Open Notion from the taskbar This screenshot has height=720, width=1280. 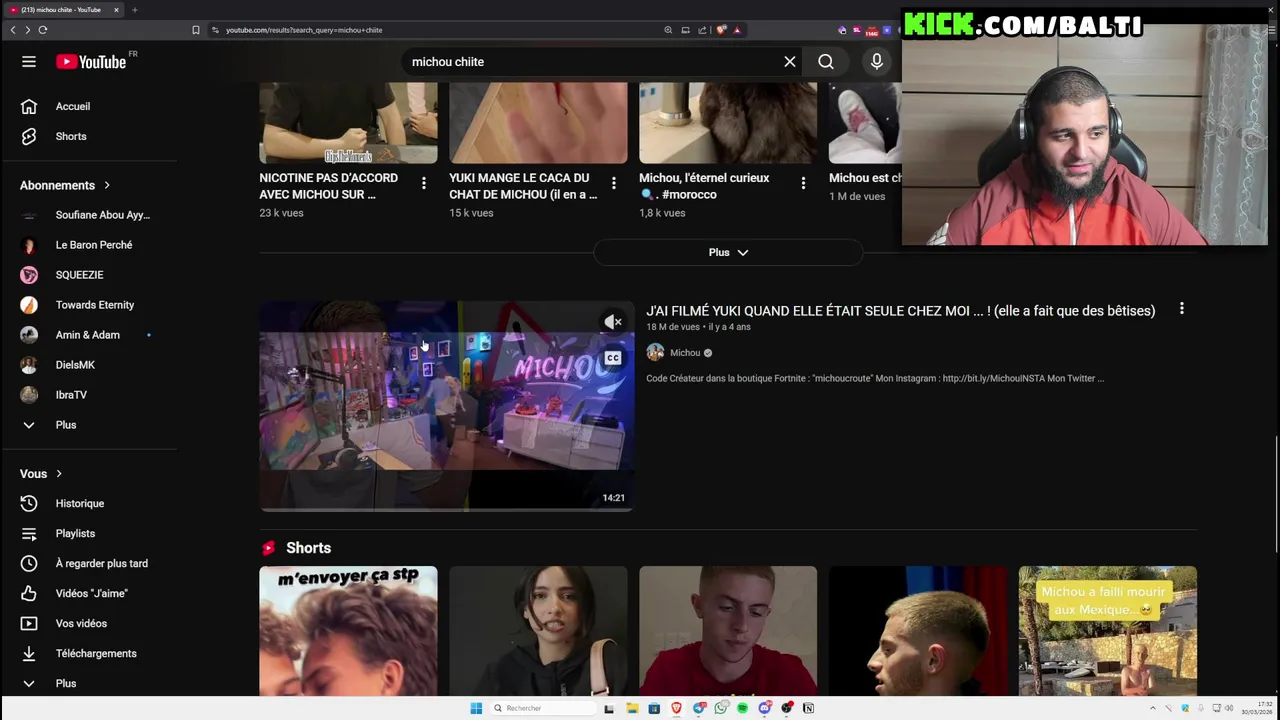809,708
